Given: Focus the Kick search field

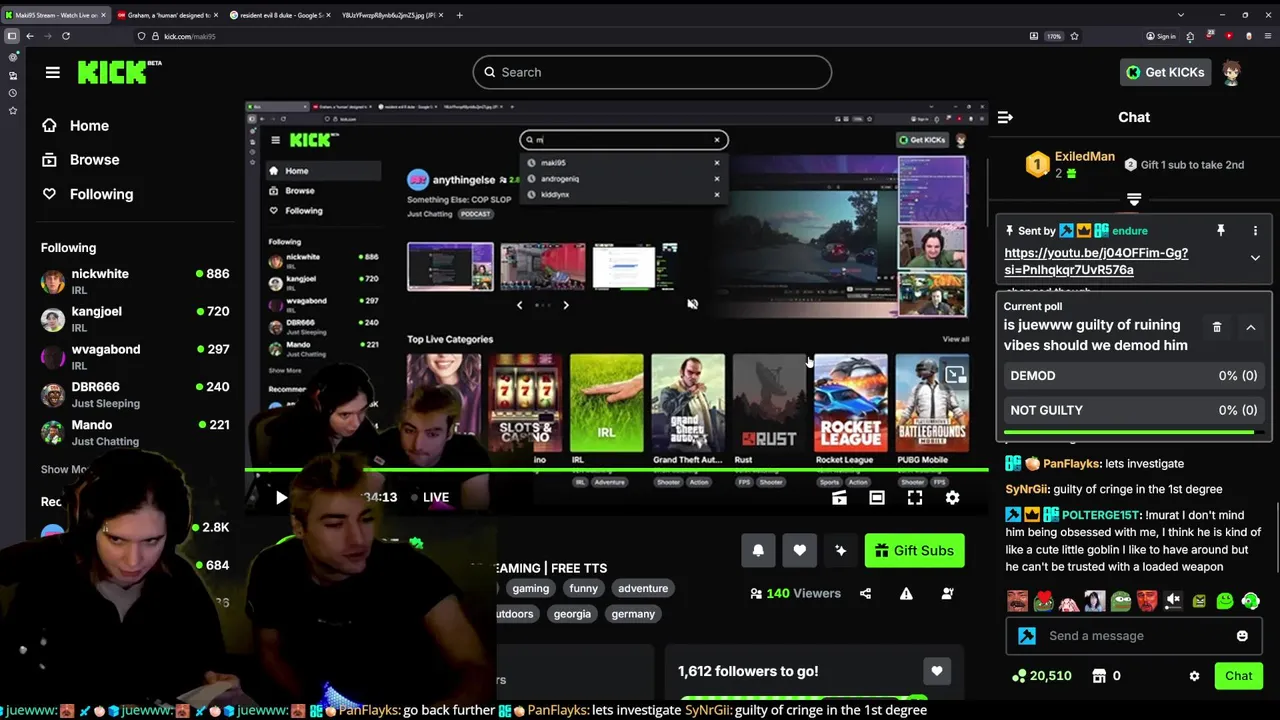Looking at the screenshot, I should tap(652, 72).
